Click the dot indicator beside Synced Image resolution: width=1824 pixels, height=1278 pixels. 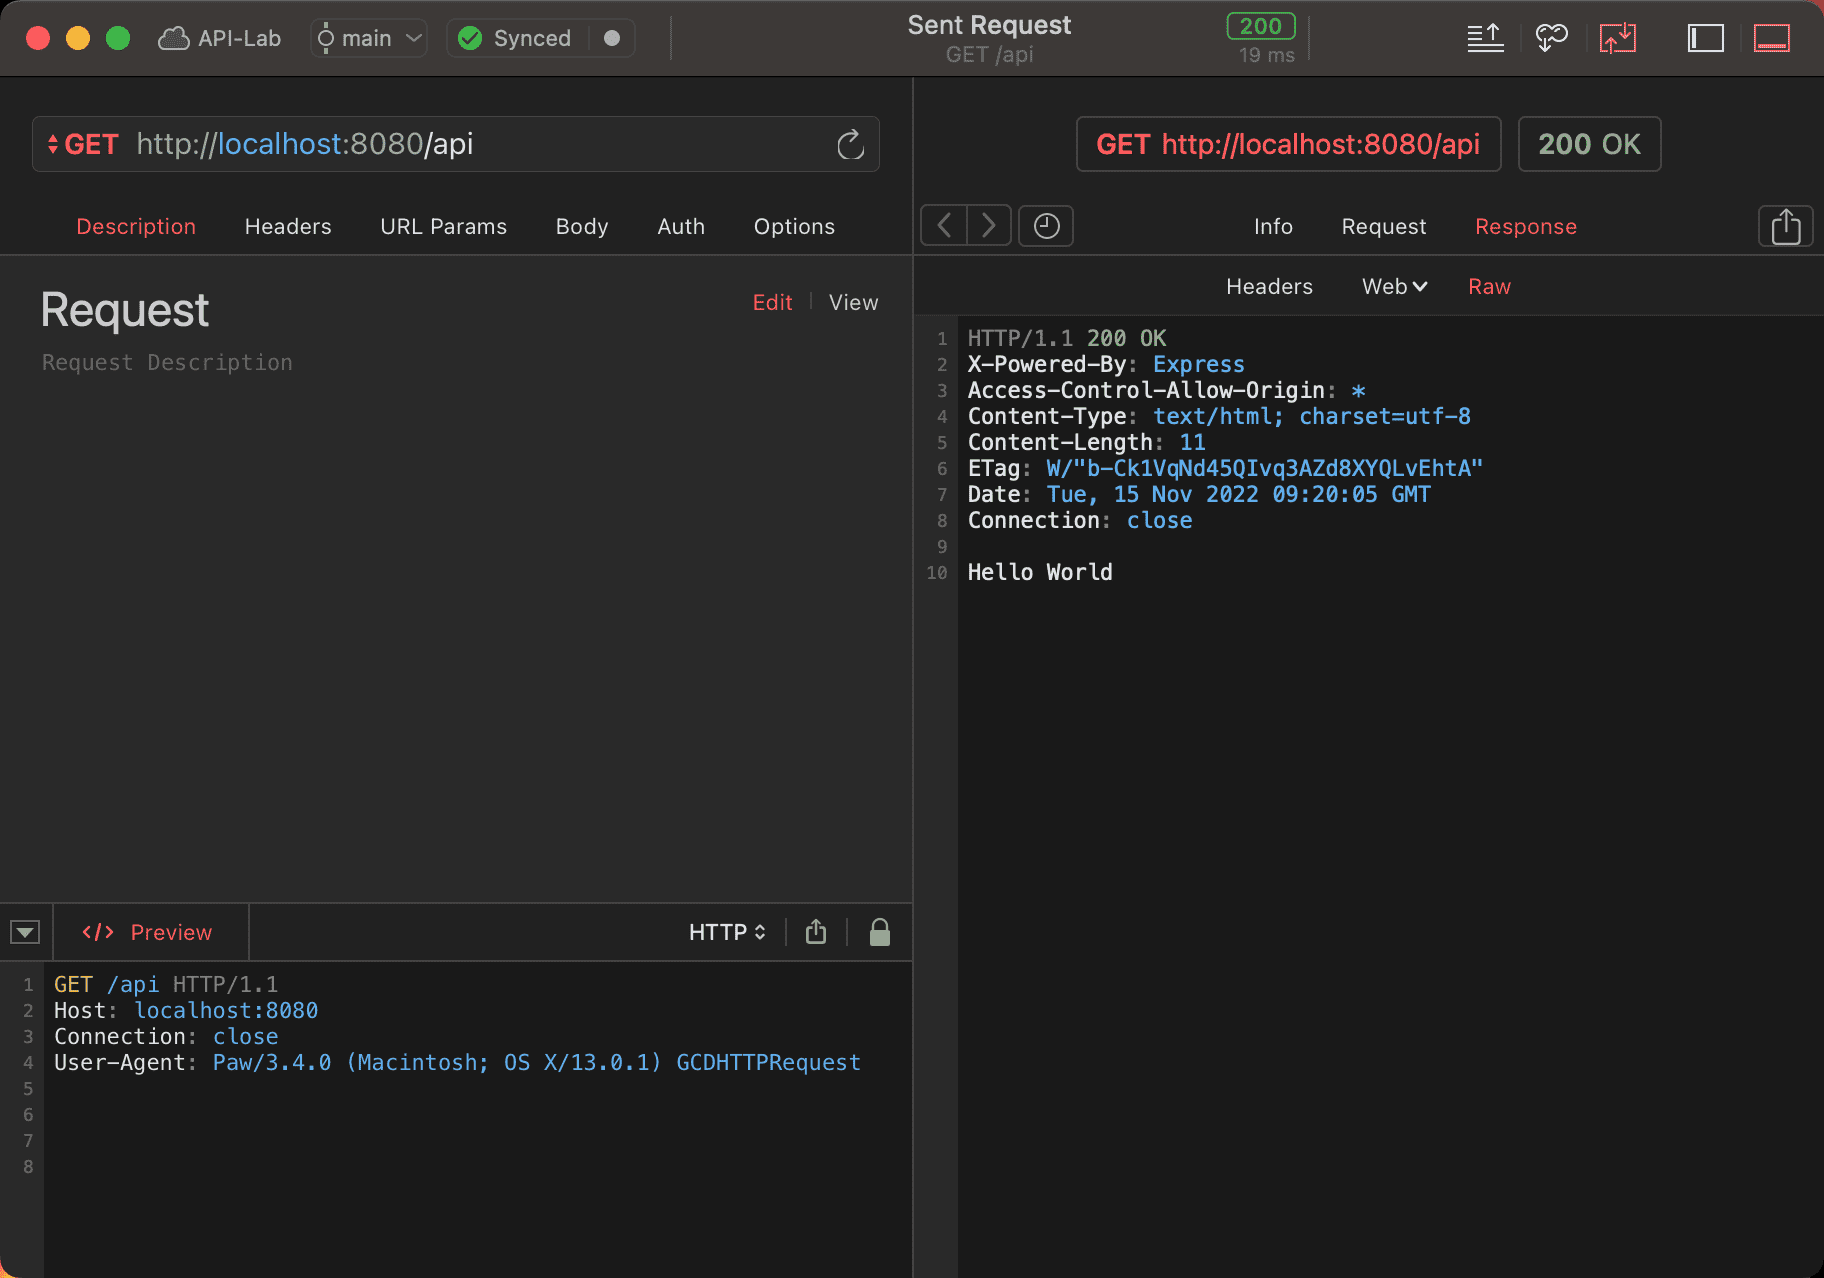click(x=612, y=38)
